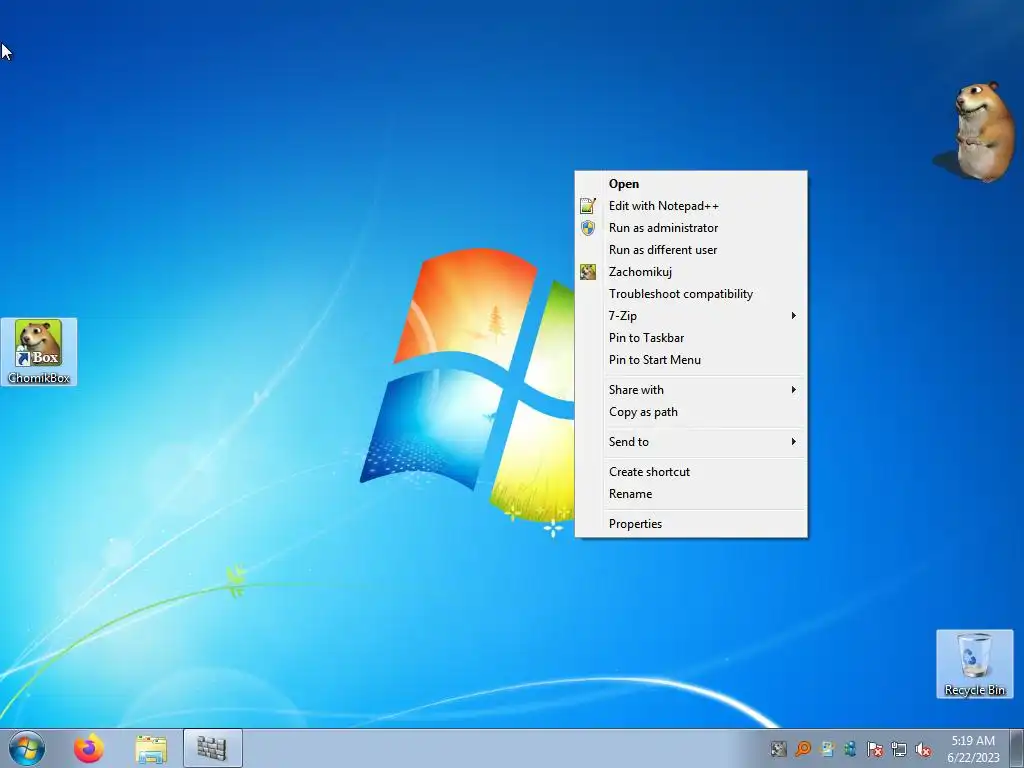1024x768 pixels.
Task: Expand the Share with submenu arrow
Action: coord(793,390)
